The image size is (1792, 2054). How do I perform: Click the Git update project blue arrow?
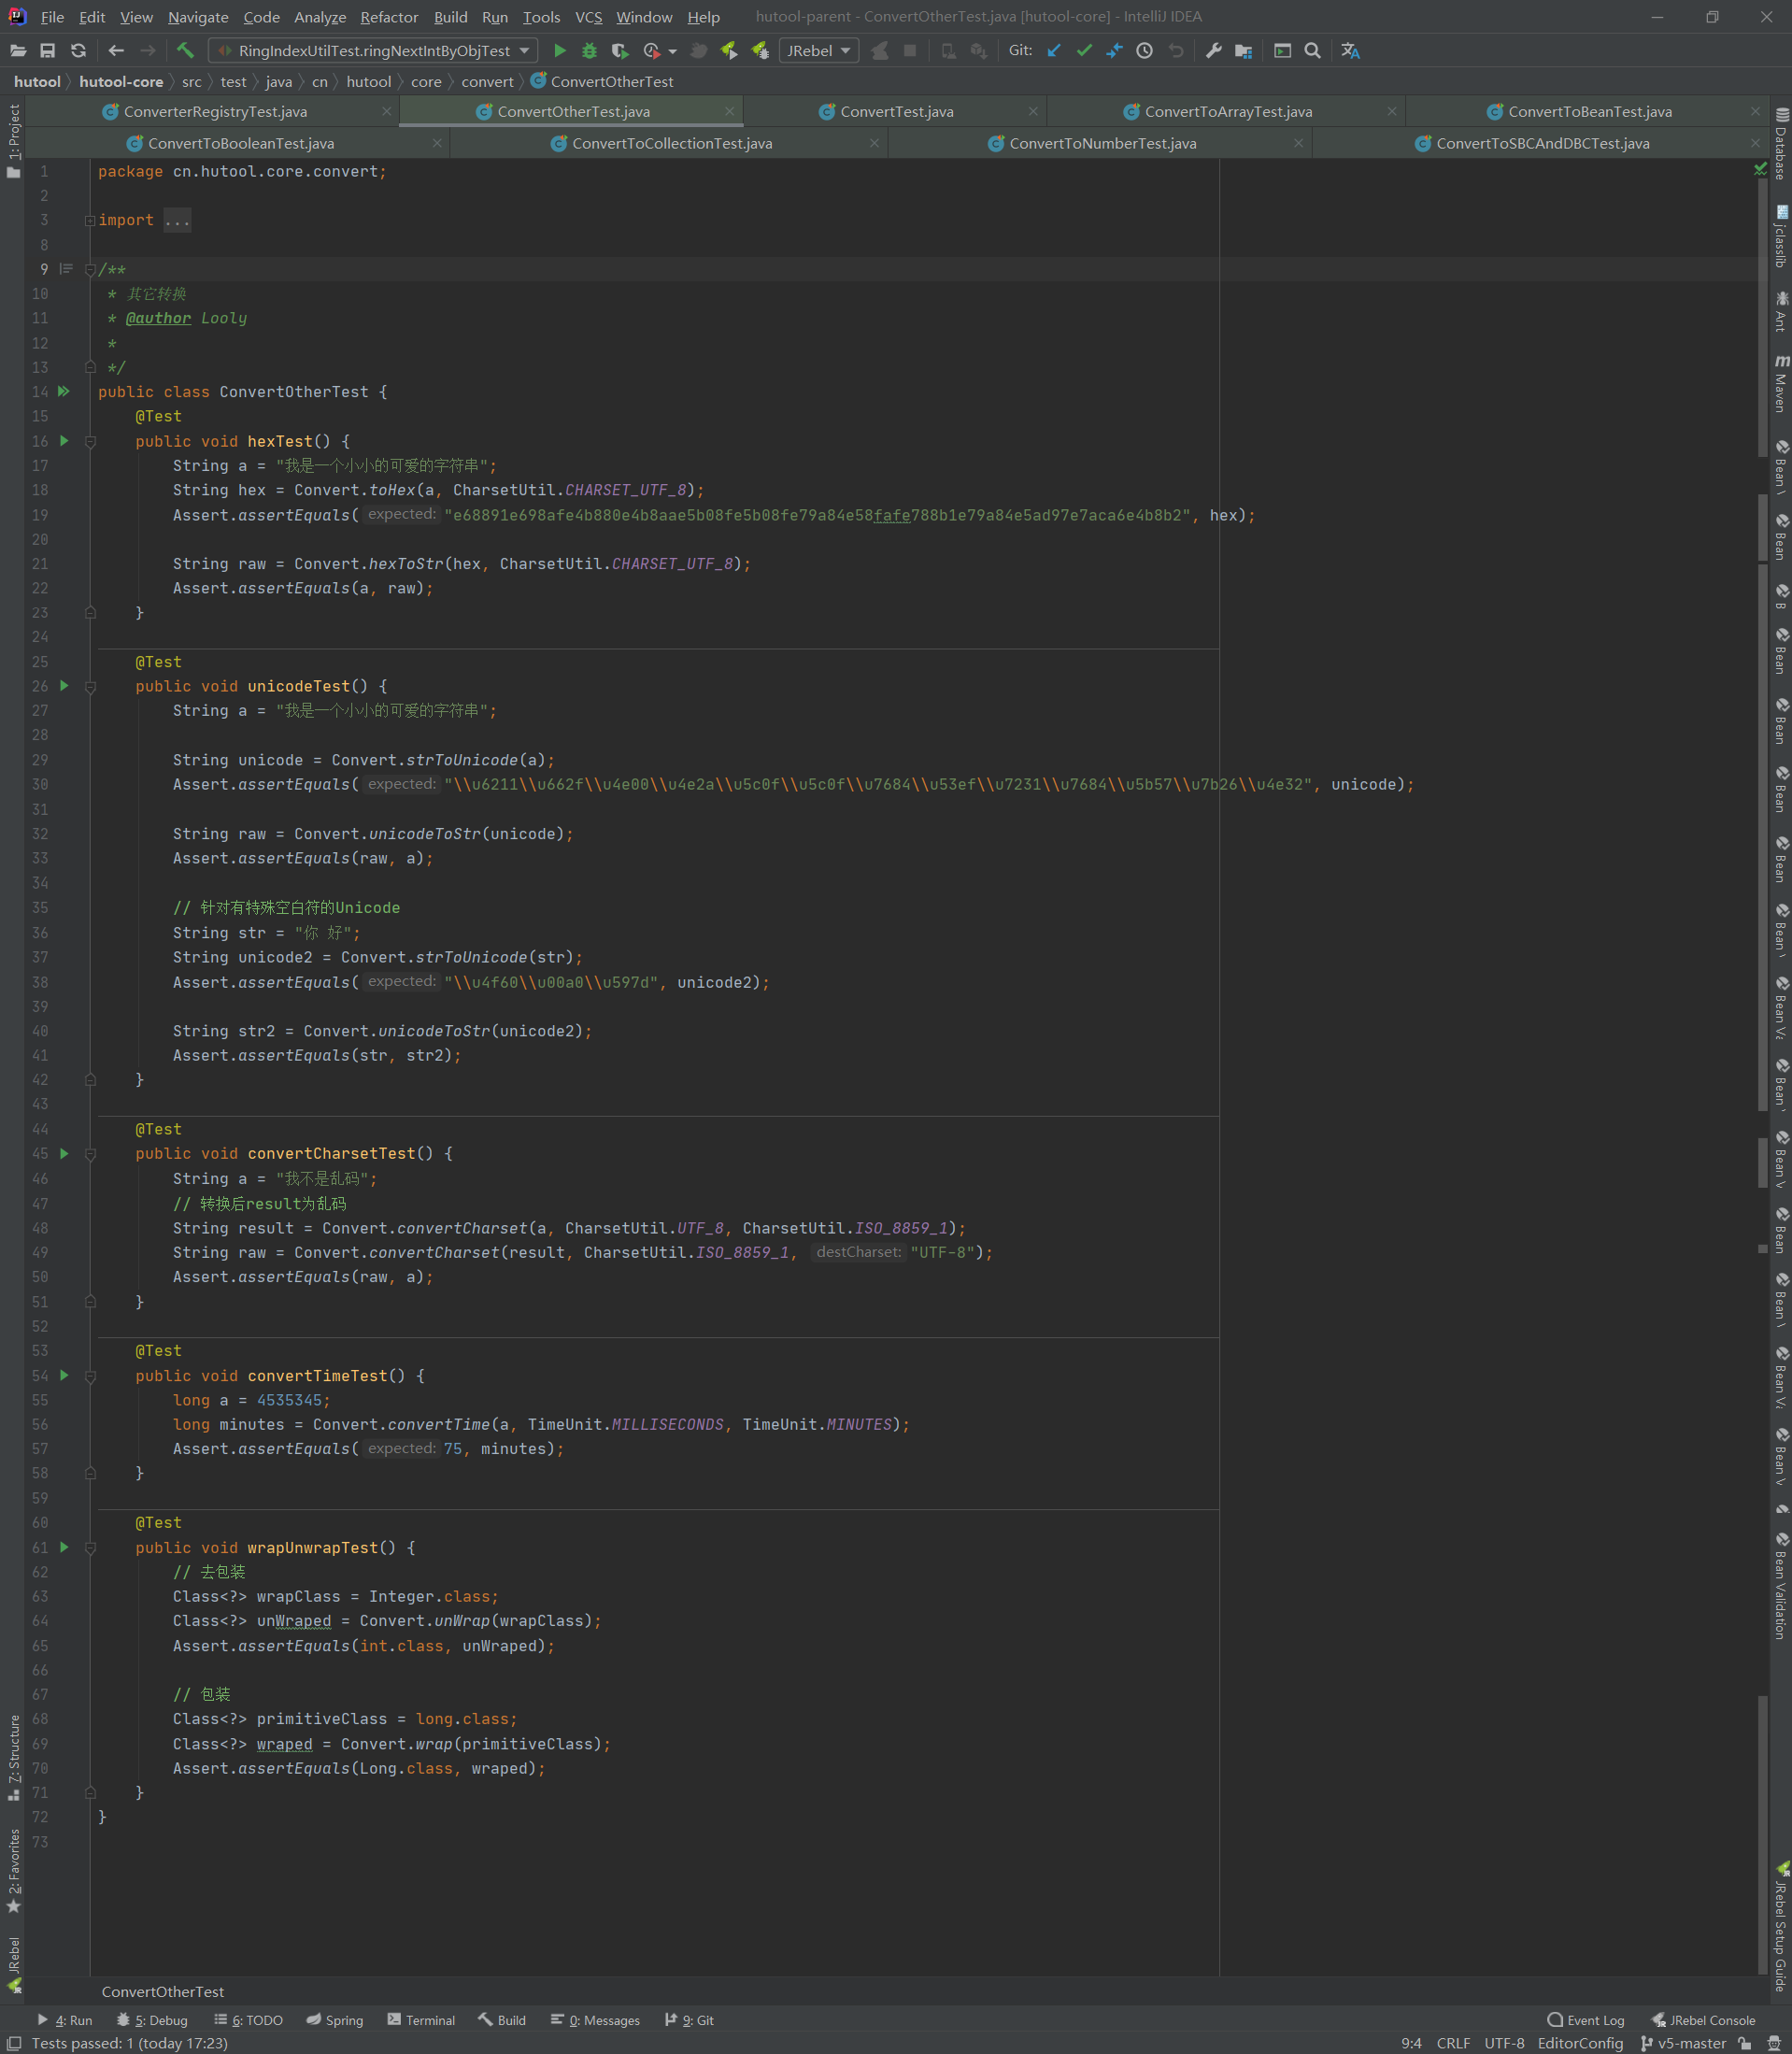tap(1053, 51)
